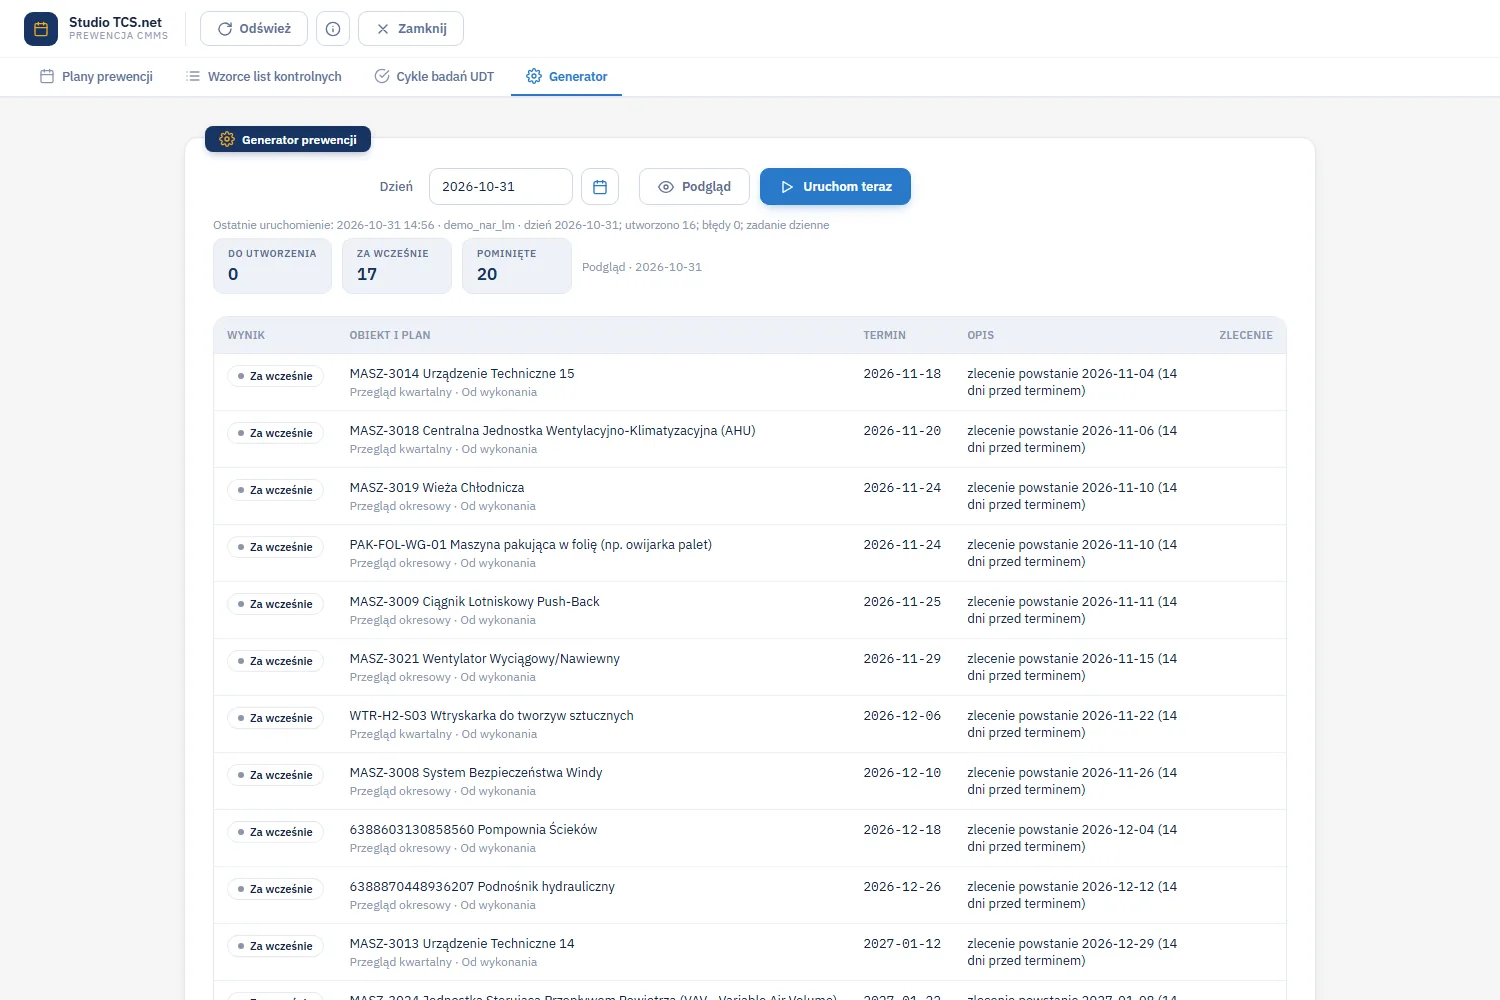Click the Za wcześnie 17 counter card

397,265
